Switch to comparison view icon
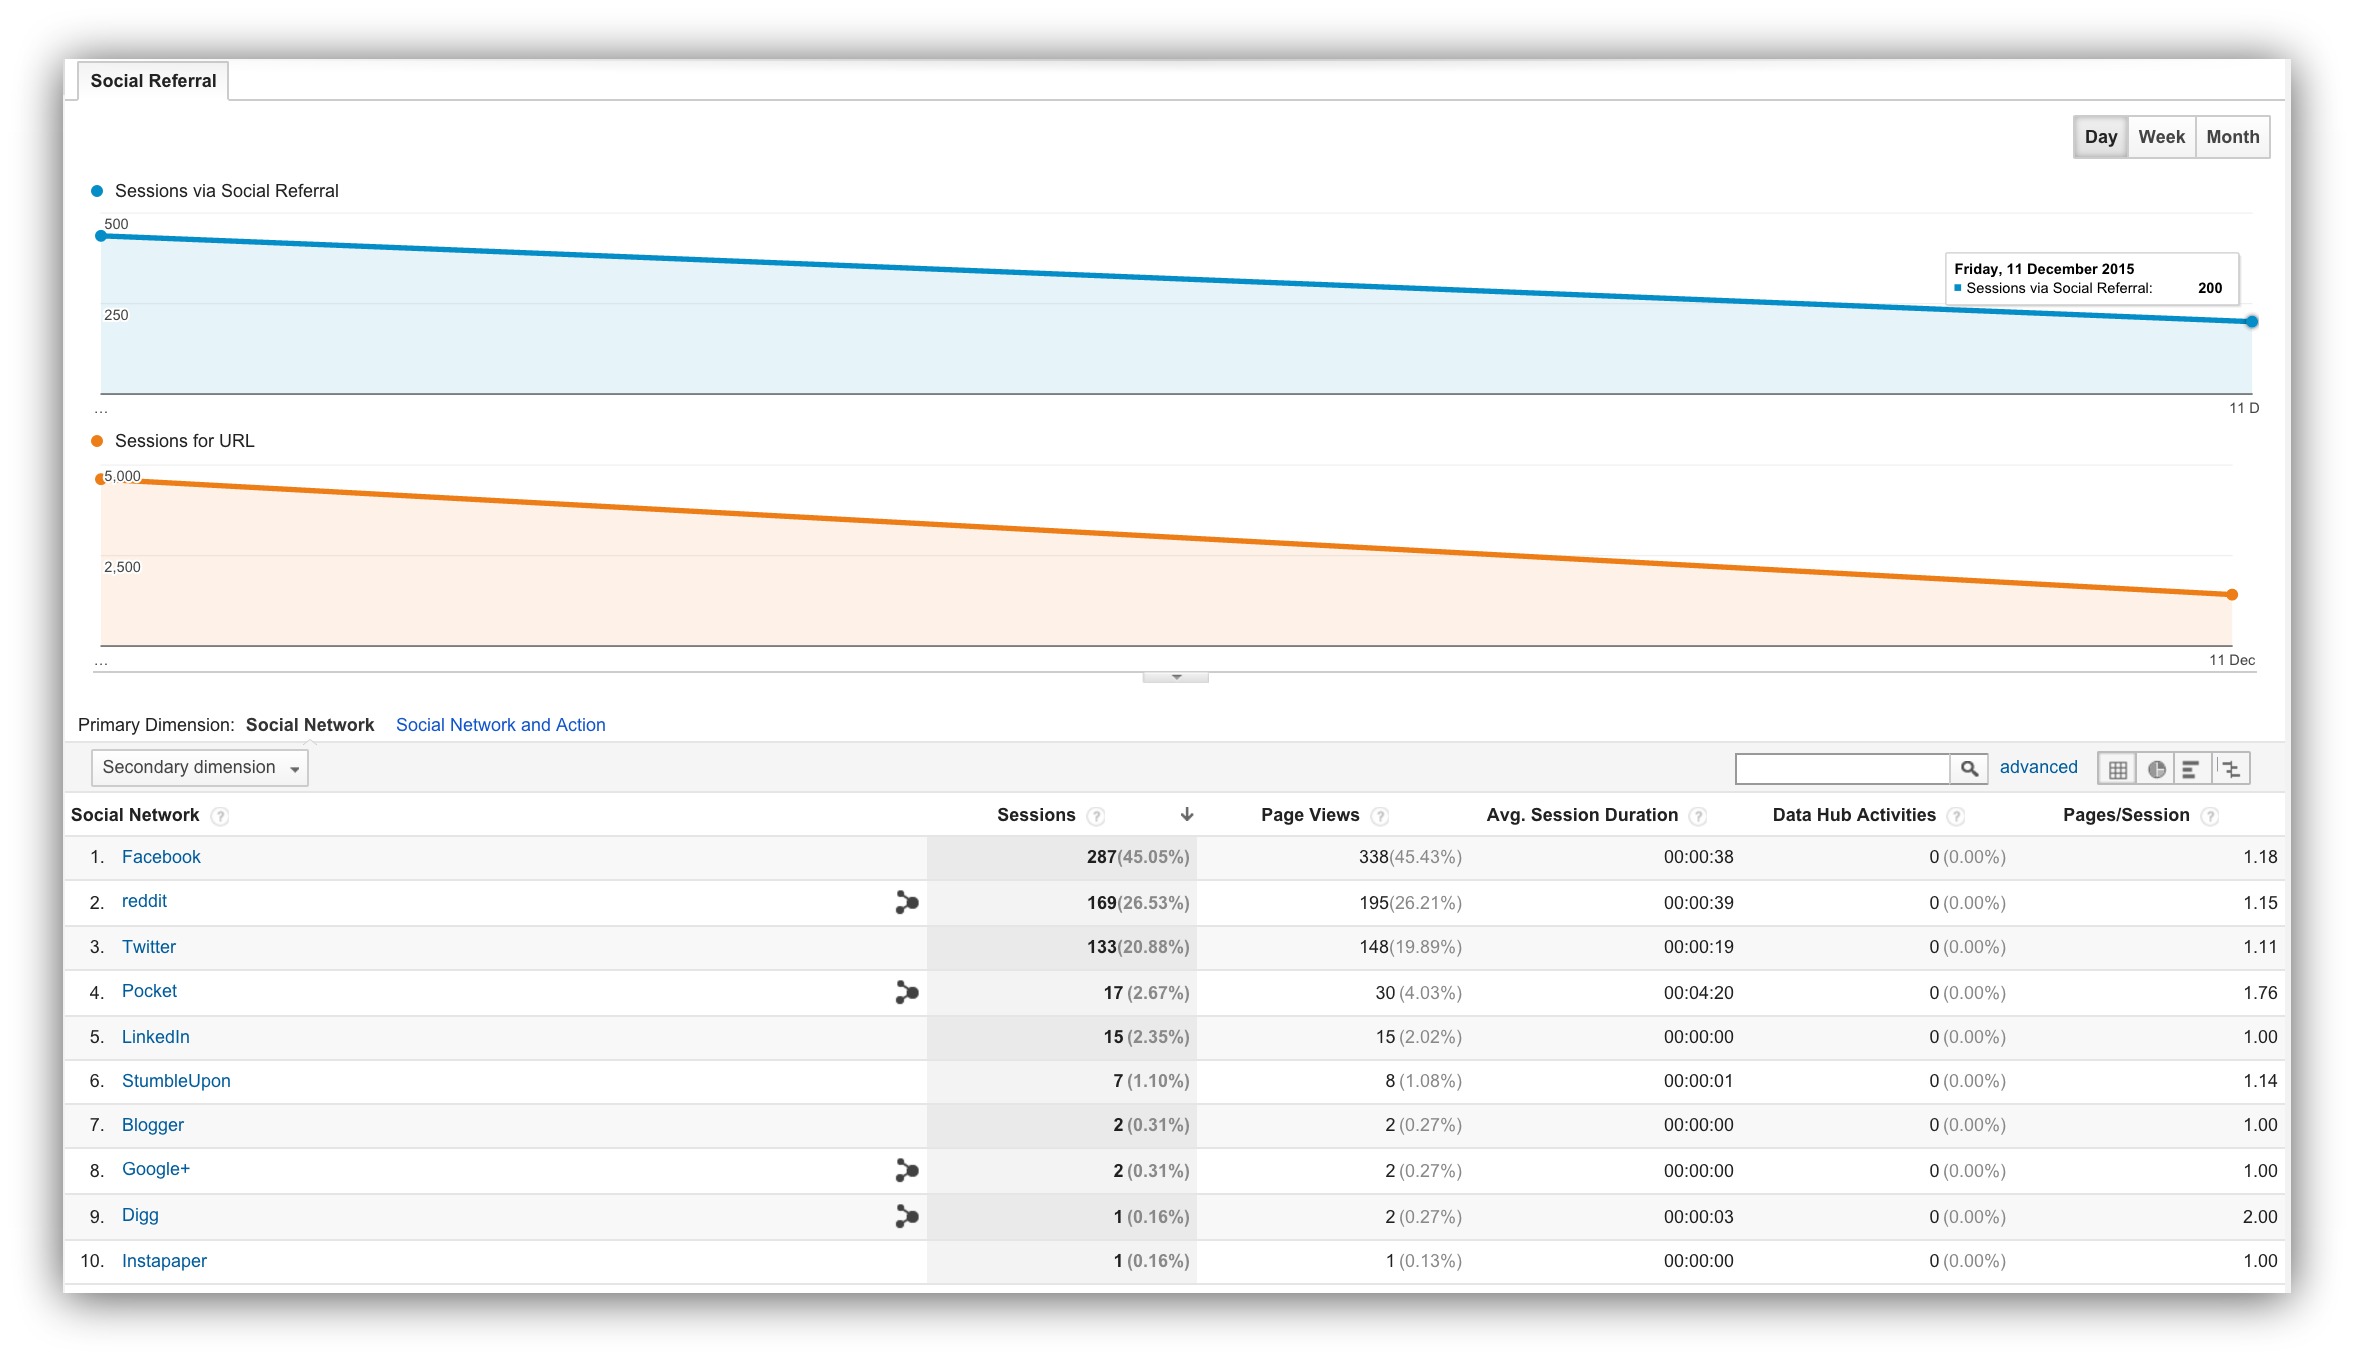 click(x=2231, y=768)
